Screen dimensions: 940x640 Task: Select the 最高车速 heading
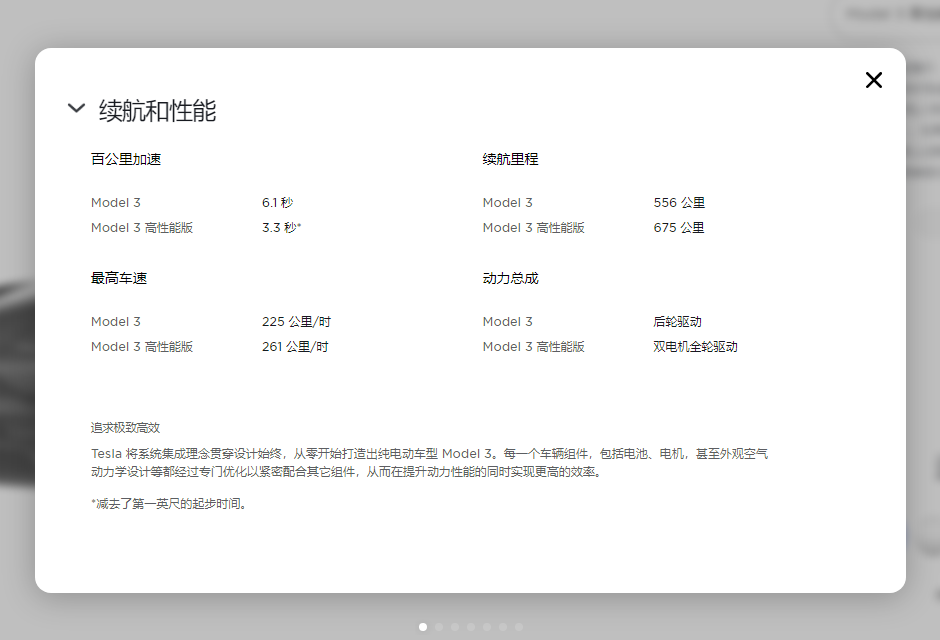tap(119, 278)
